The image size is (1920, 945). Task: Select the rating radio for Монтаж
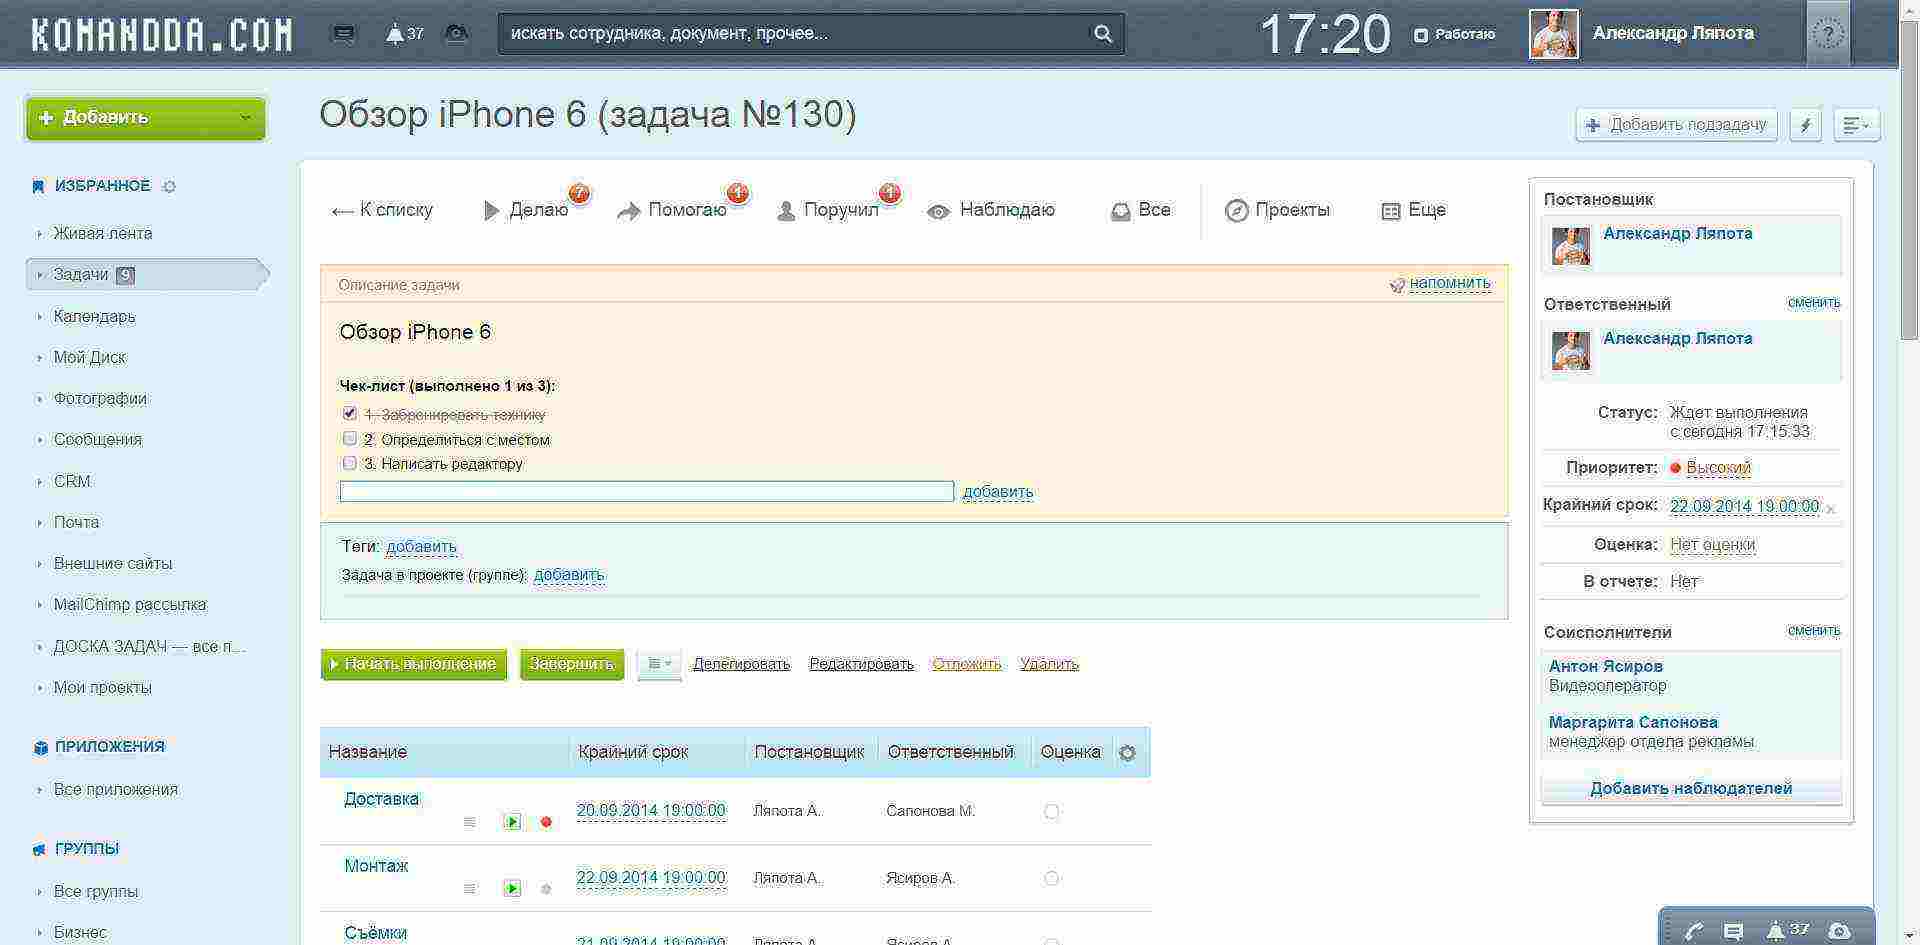point(1051,878)
